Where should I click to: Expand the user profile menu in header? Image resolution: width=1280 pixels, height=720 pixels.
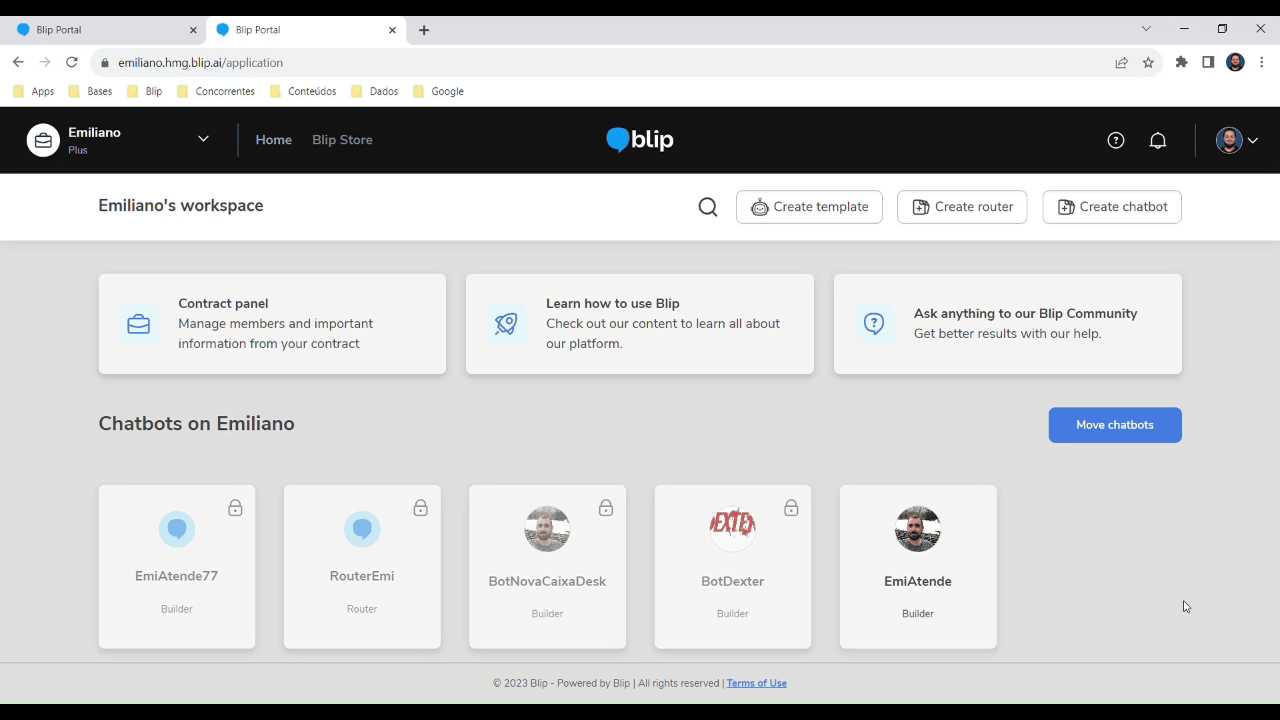point(1238,140)
